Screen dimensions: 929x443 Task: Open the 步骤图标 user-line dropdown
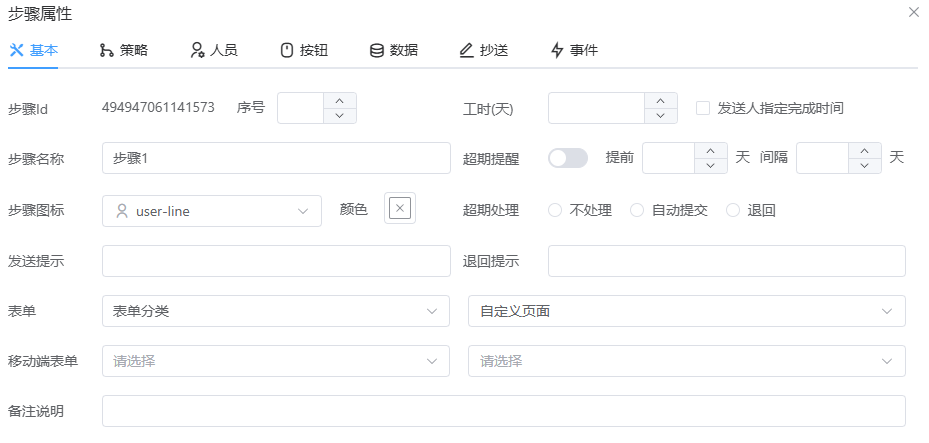click(212, 211)
